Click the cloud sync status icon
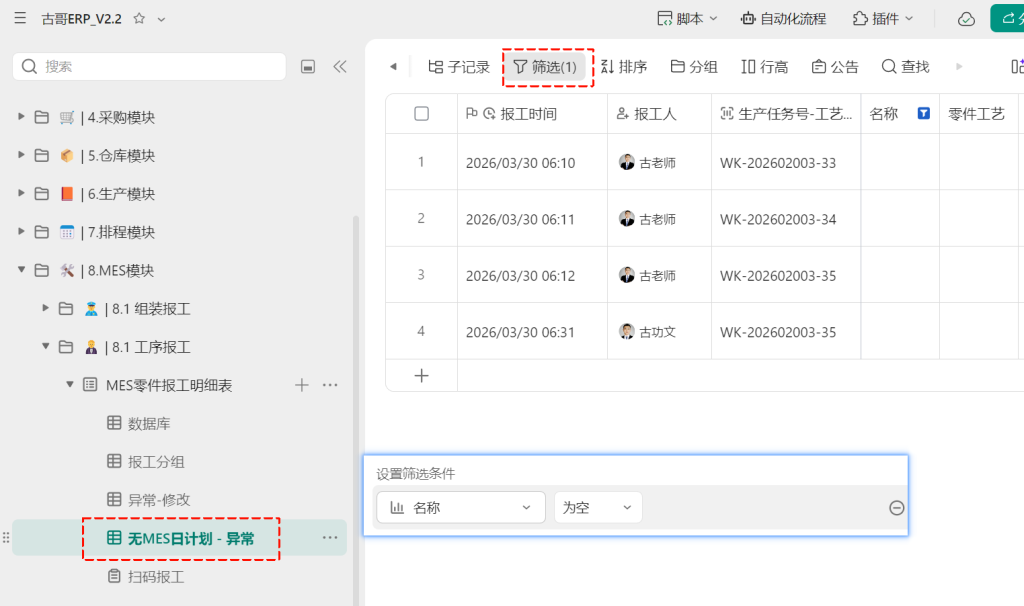 pyautogui.click(x=966, y=19)
